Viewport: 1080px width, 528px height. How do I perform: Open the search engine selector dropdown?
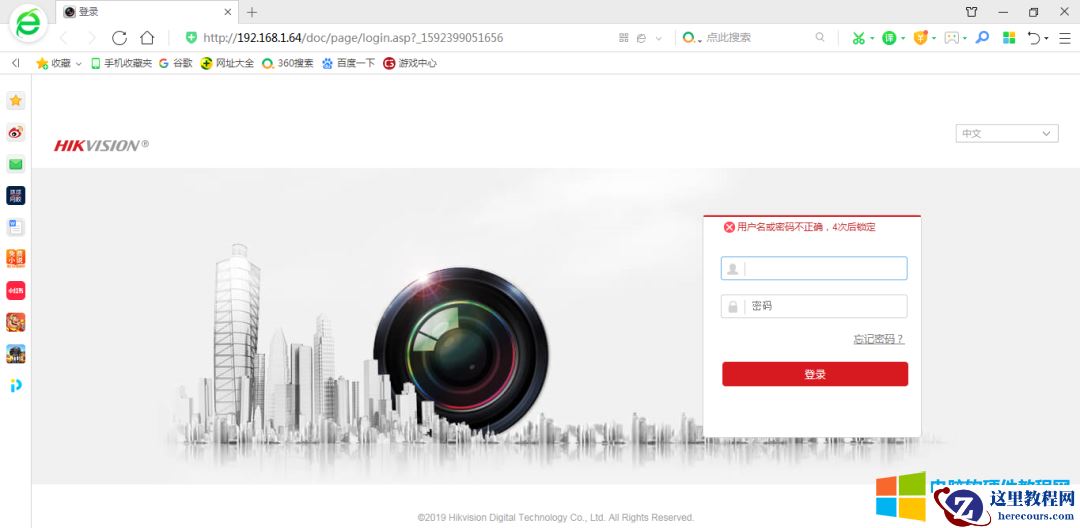692,38
